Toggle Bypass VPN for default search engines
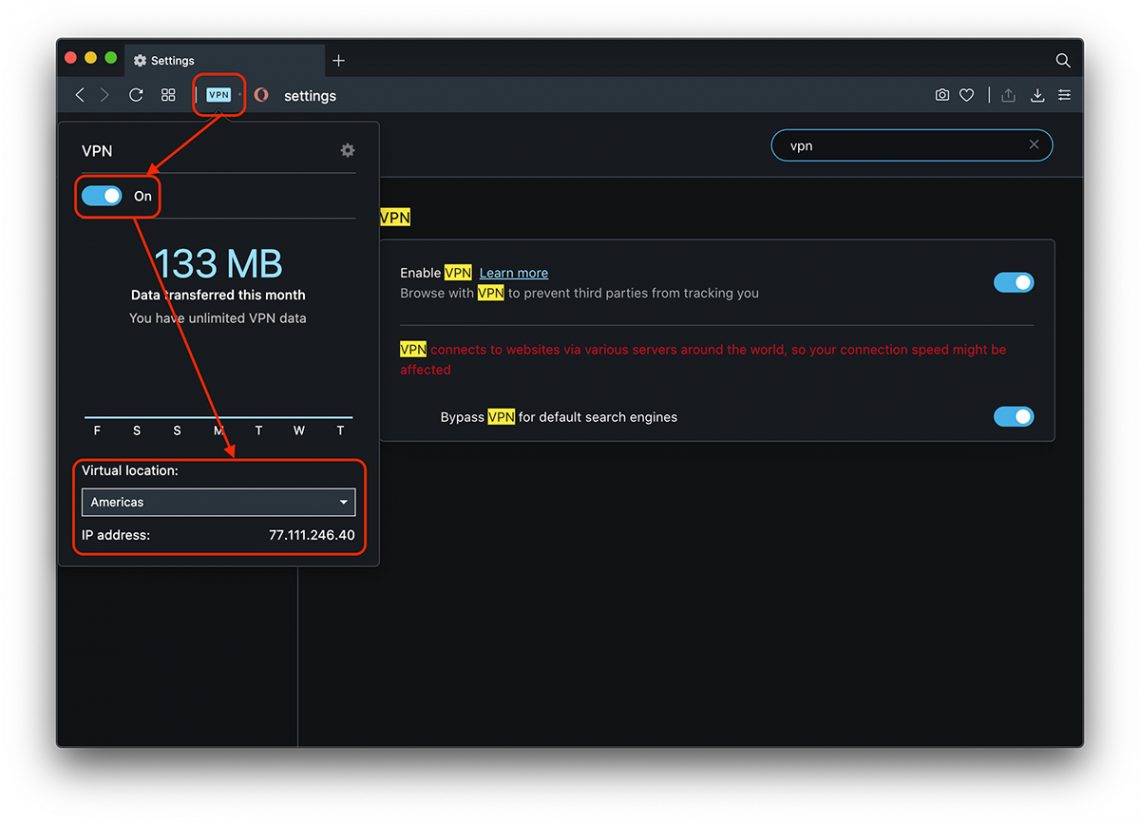This screenshot has height=822, width=1140. (1014, 416)
